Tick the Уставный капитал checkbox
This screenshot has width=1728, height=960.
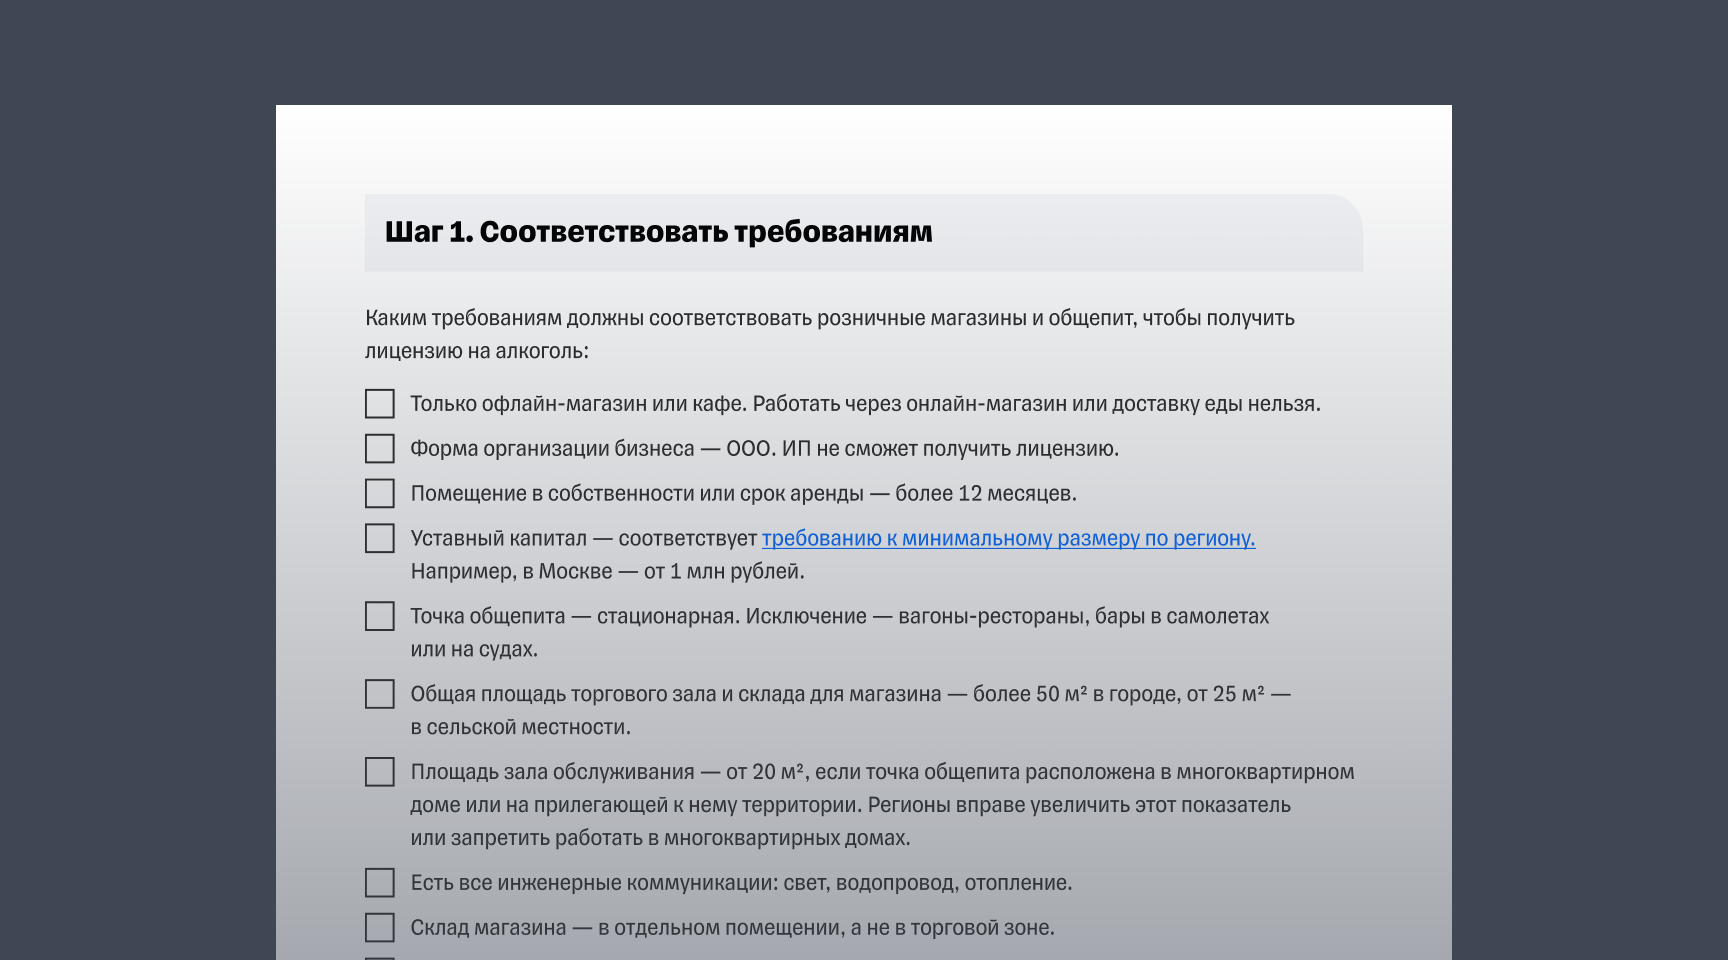[379, 538]
